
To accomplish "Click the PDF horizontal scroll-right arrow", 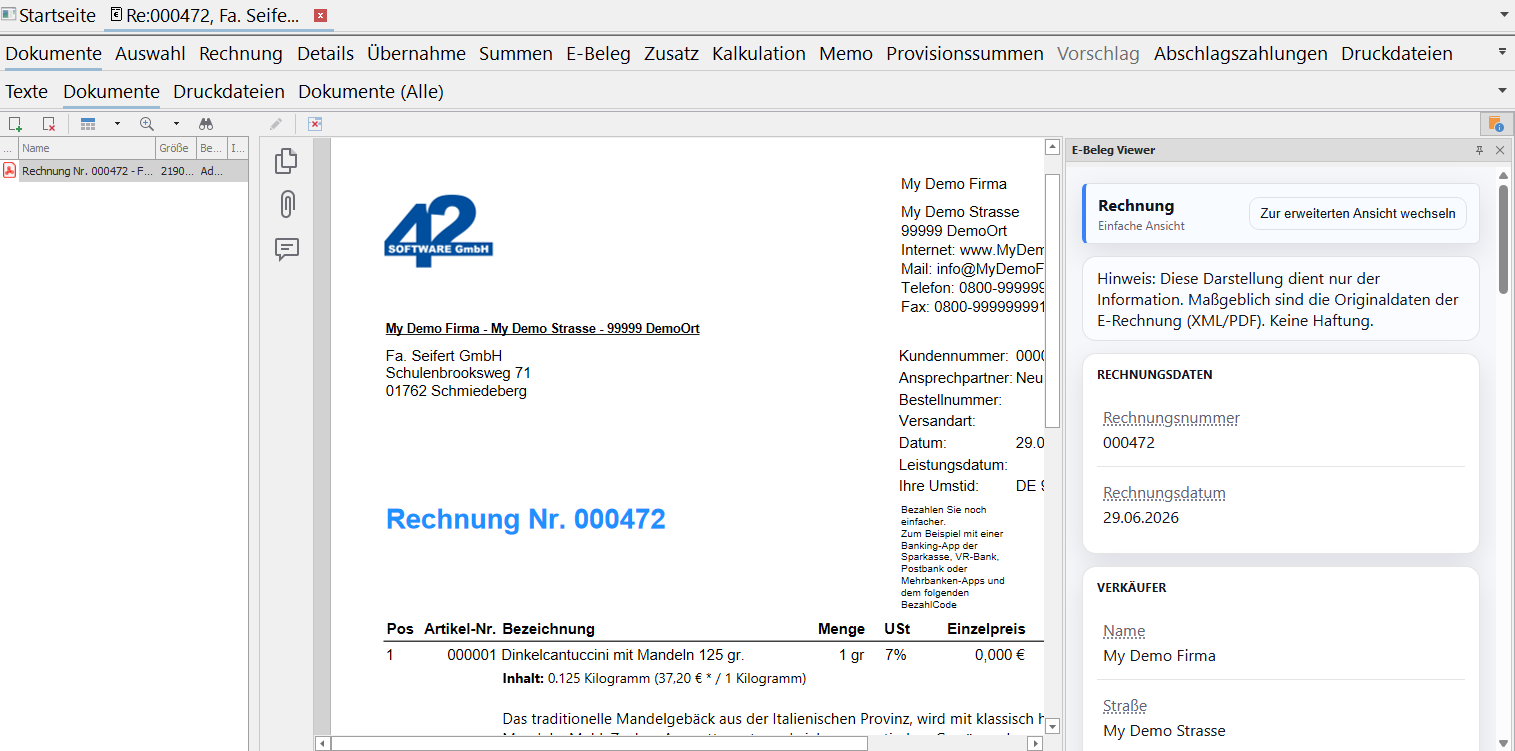I will (x=1035, y=744).
